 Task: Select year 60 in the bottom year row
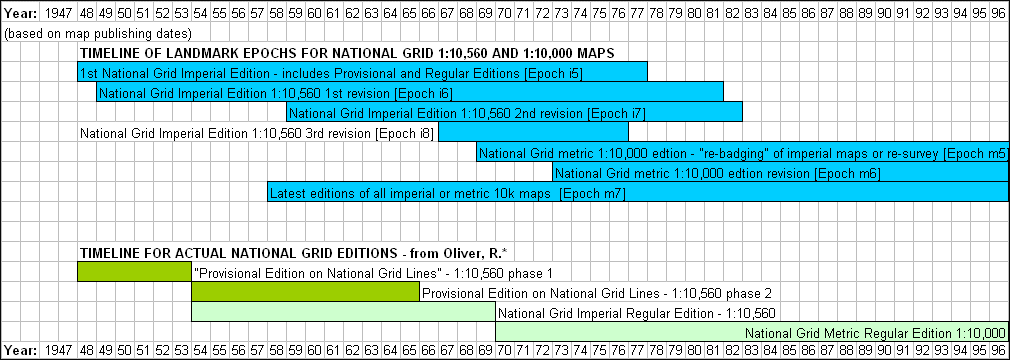coord(315,351)
